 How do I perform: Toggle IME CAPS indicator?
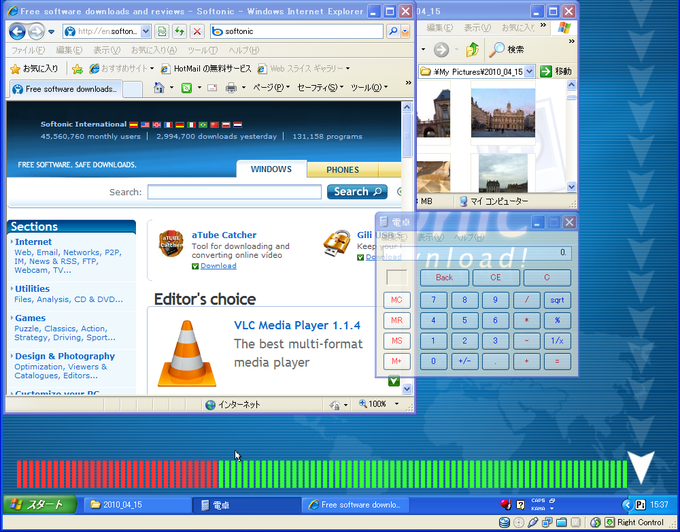pos(538,500)
